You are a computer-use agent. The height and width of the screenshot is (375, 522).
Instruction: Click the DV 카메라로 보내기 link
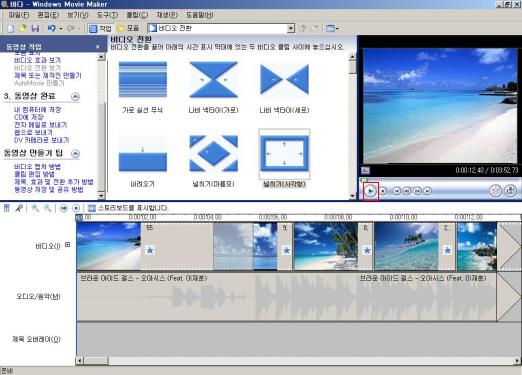tap(42, 140)
